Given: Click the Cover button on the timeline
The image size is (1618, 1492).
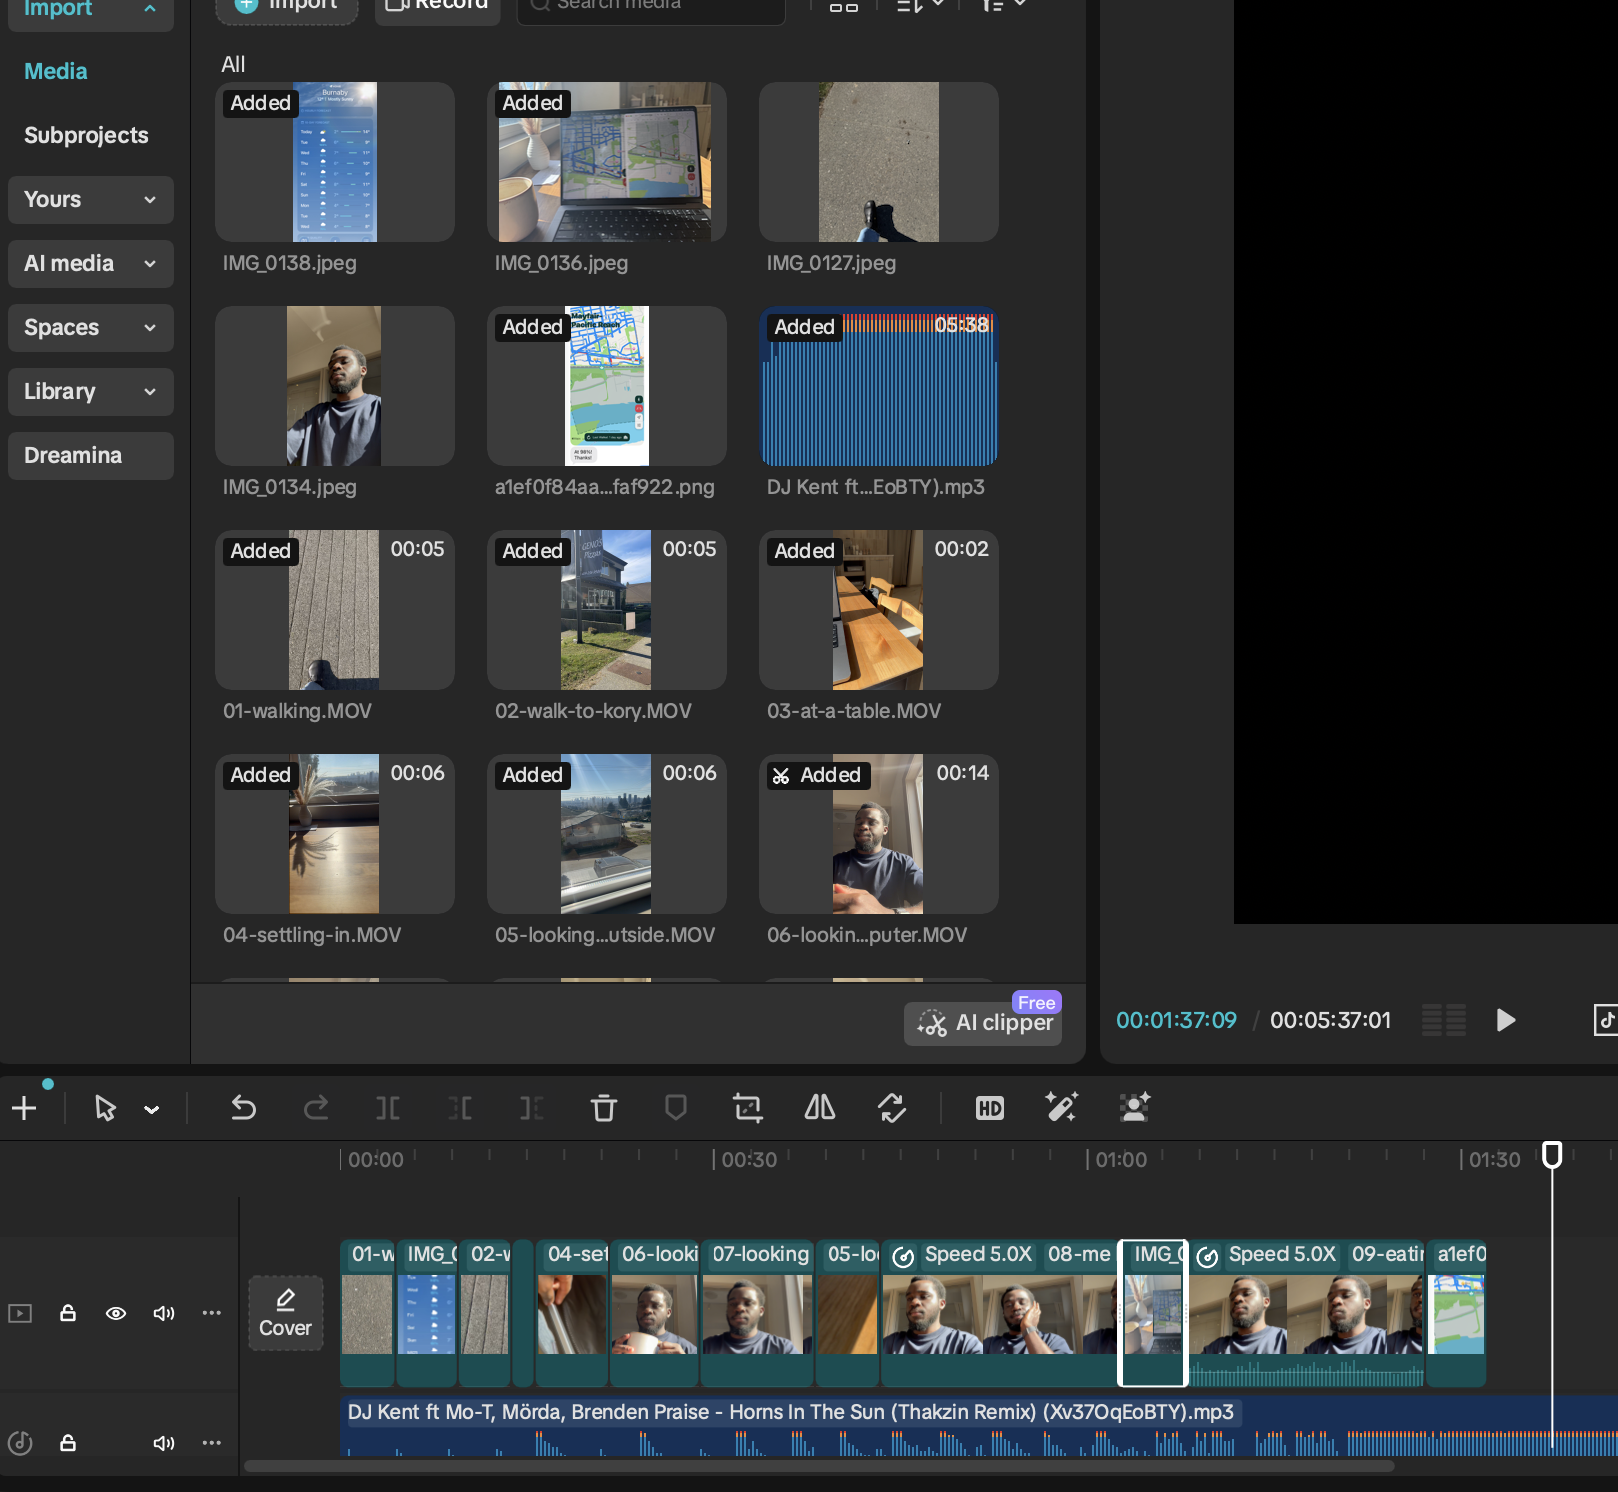Looking at the screenshot, I should 285,1313.
